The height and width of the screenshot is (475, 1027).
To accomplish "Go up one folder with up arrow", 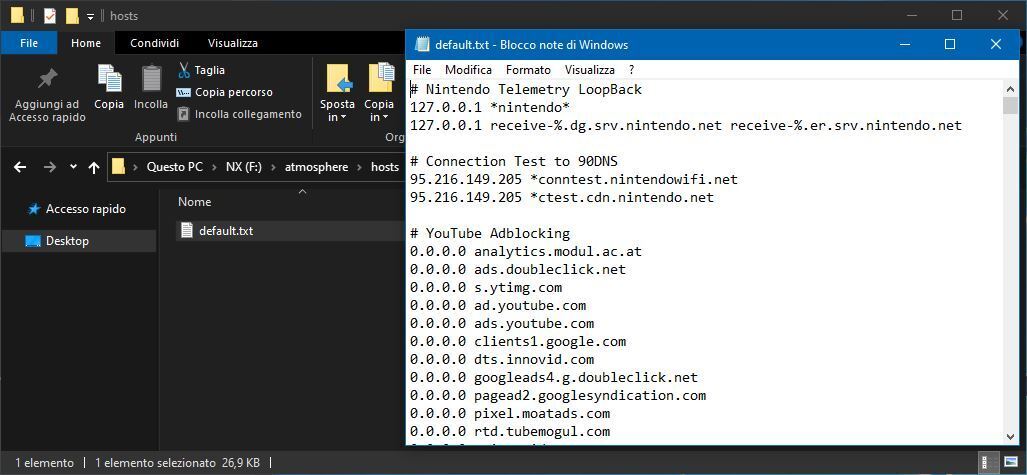I will [x=94, y=167].
